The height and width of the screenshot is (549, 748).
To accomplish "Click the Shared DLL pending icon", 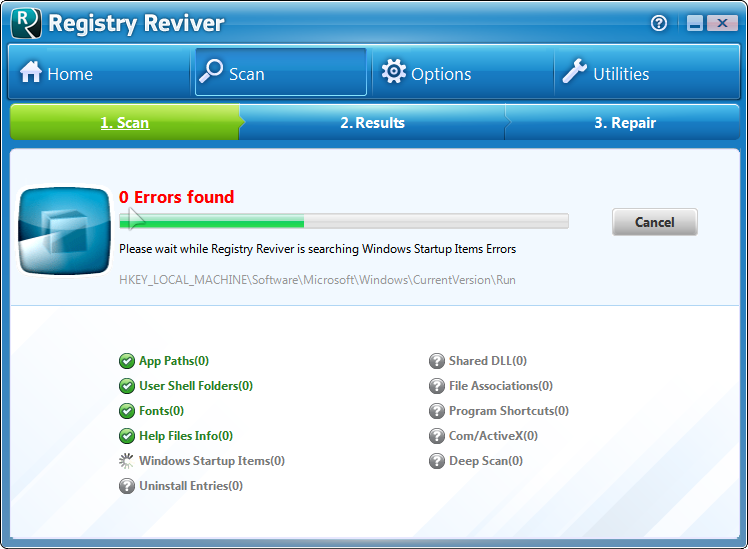I will (437, 361).
